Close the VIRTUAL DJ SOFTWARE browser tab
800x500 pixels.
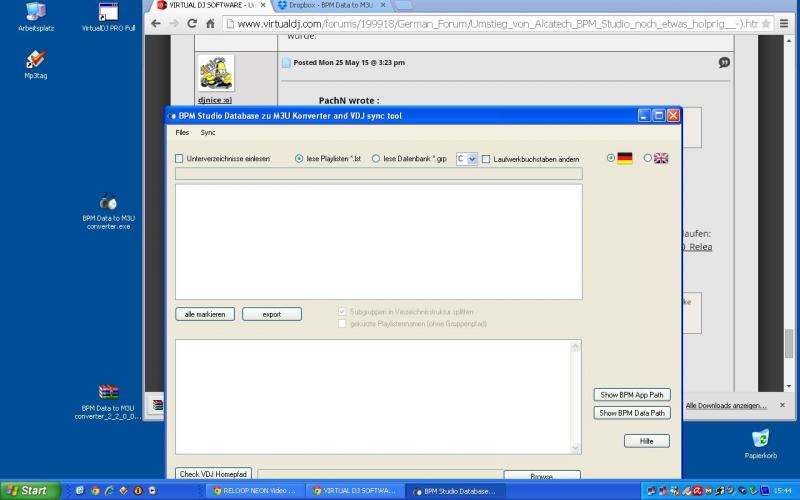pyautogui.click(x=263, y=5)
